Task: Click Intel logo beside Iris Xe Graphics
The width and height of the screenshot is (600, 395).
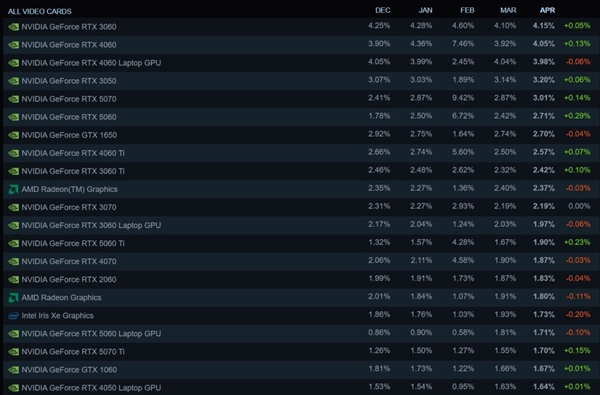Action: click(x=13, y=316)
